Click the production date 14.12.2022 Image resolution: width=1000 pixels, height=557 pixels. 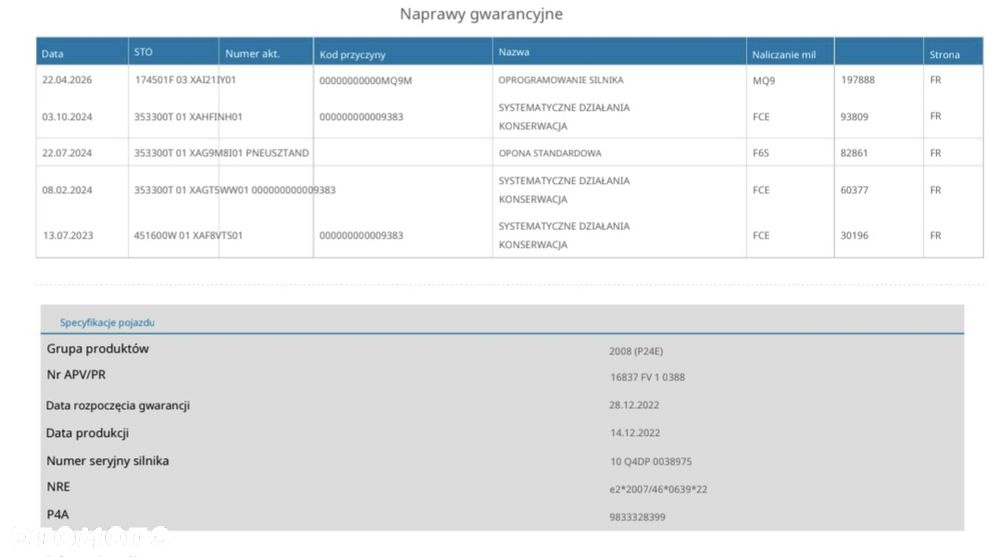tap(635, 433)
